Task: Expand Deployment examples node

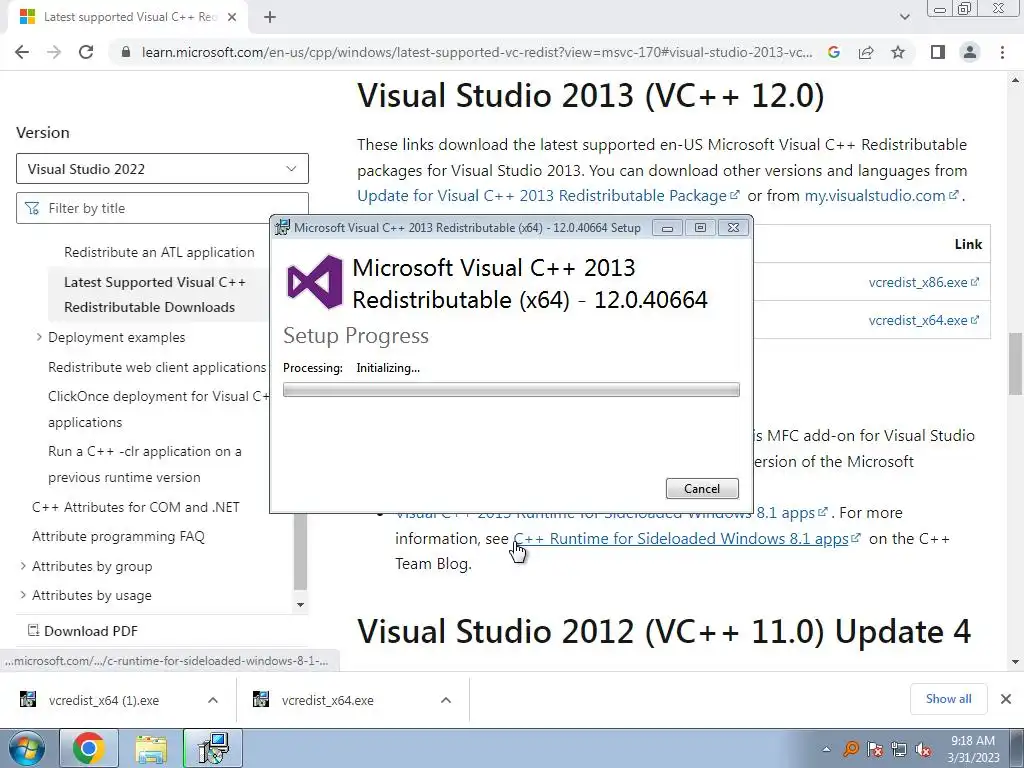Action: pyautogui.click(x=39, y=337)
